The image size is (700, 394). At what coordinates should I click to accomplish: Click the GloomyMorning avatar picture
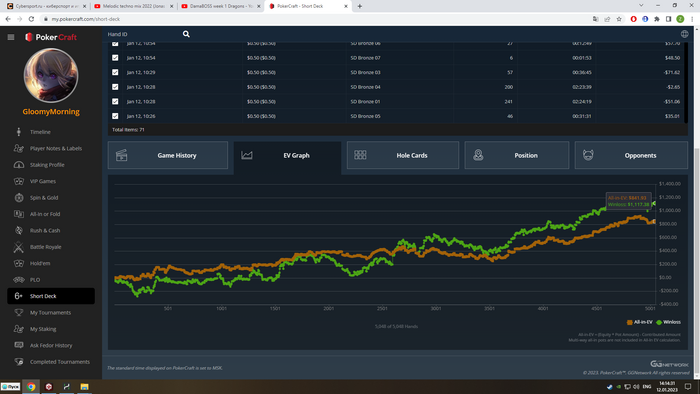(51, 75)
